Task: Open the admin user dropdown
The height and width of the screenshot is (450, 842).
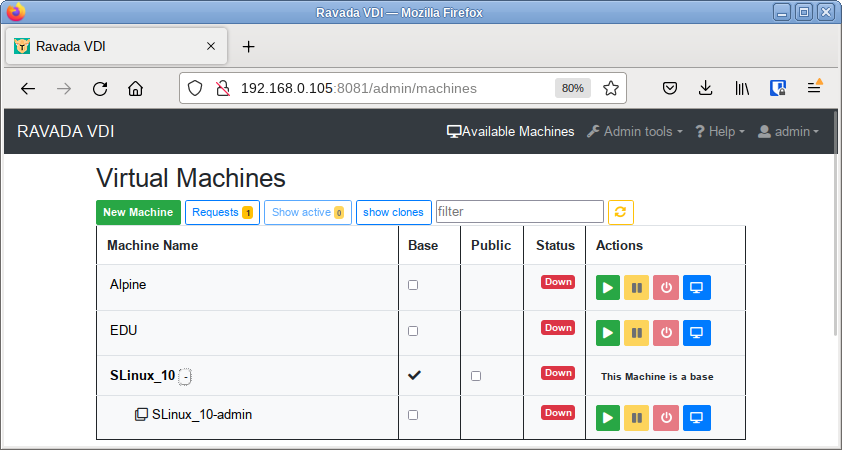Action: point(788,132)
